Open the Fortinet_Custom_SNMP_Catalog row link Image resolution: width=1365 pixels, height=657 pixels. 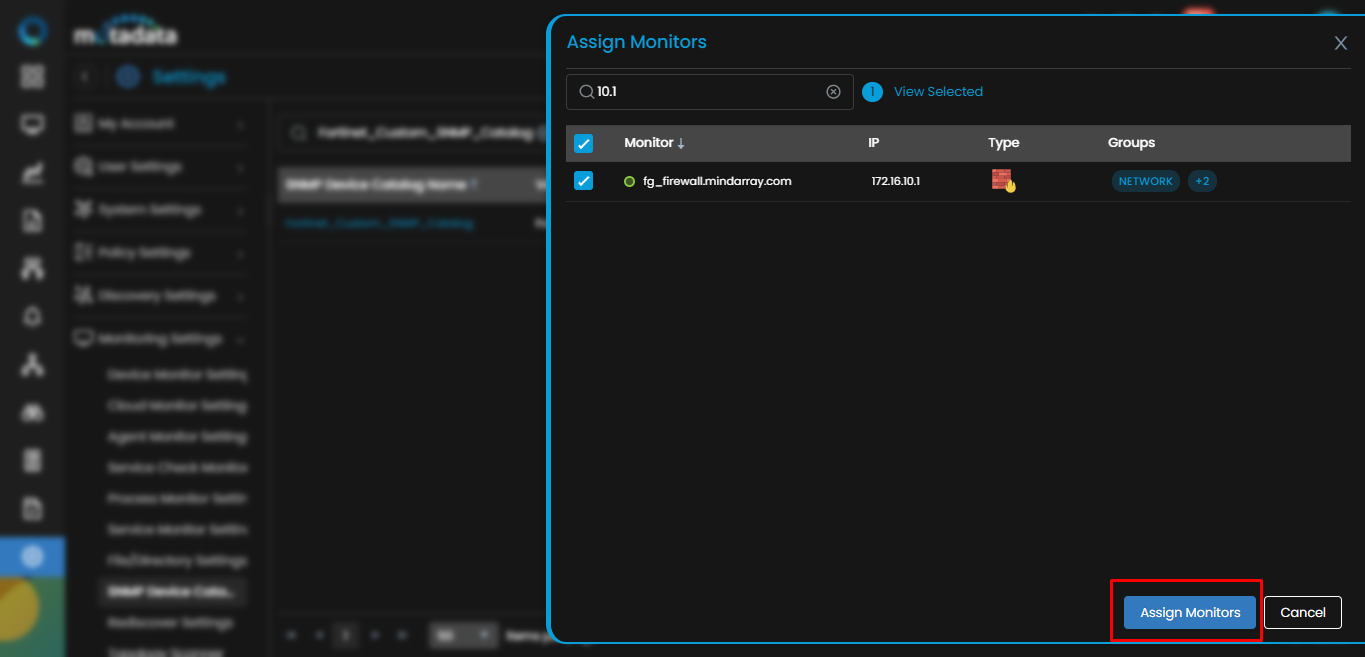(379, 223)
